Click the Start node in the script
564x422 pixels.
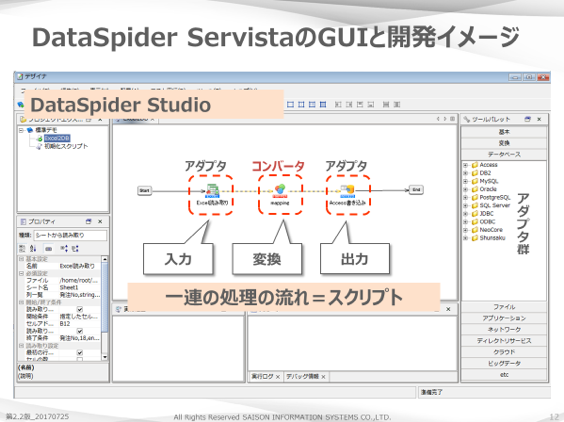tap(144, 190)
